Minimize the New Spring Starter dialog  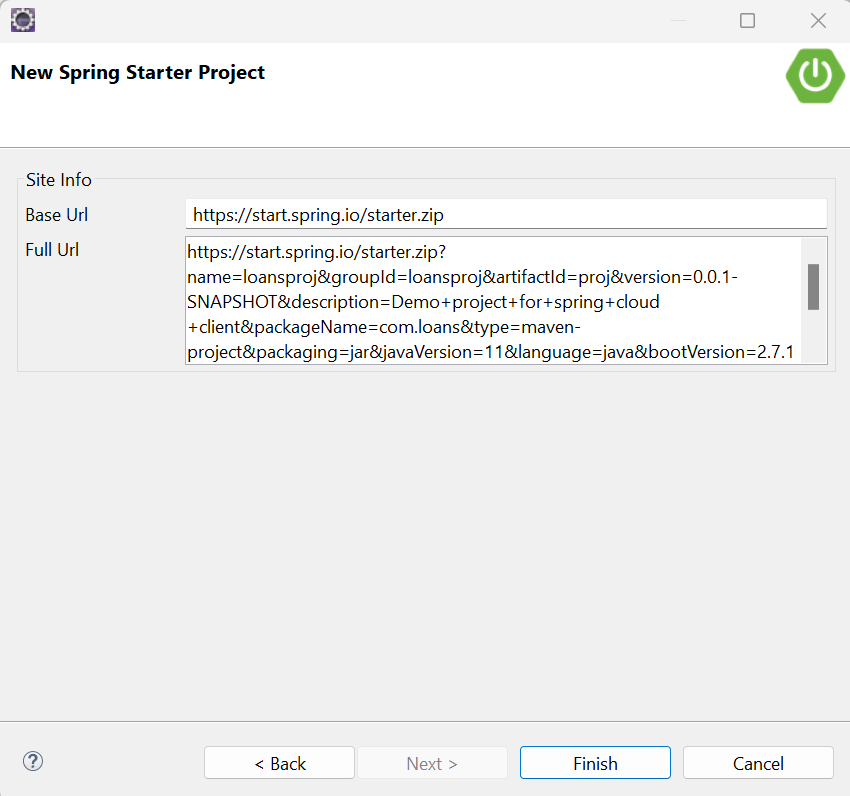pos(678,20)
